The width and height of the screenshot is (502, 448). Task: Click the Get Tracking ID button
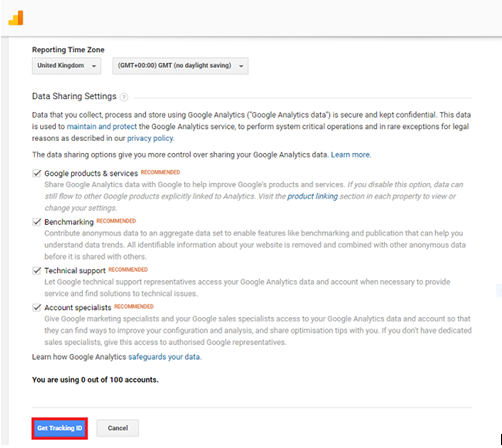tap(60, 428)
